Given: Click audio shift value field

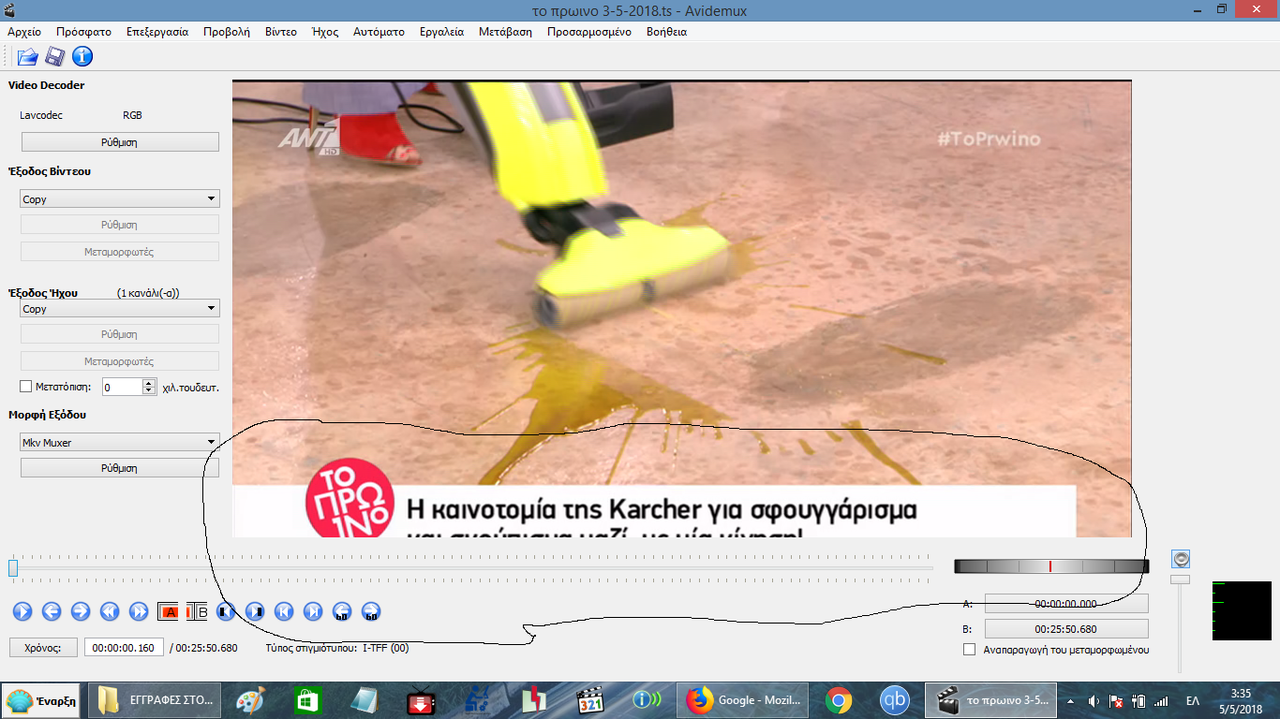Looking at the screenshot, I should 122,386.
